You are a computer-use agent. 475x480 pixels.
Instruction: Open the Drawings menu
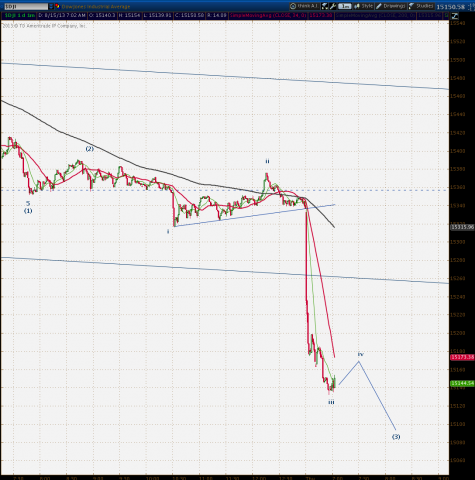(x=391, y=6)
